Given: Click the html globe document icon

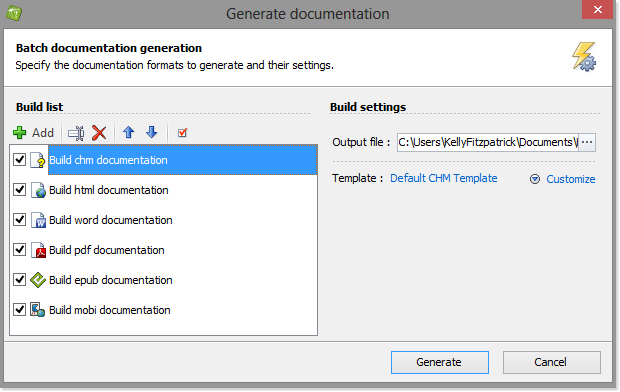Looking at the screenshot, I should pyautogui.click(x=38, y=190).
